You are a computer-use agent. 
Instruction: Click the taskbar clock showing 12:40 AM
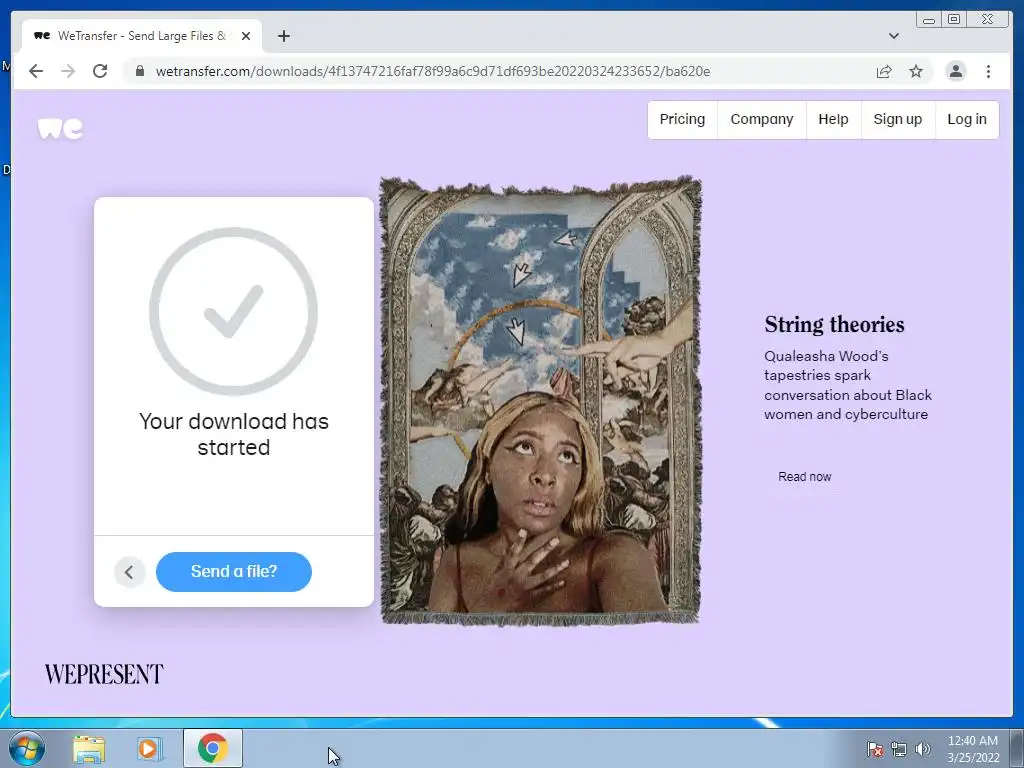pos(973,749)
